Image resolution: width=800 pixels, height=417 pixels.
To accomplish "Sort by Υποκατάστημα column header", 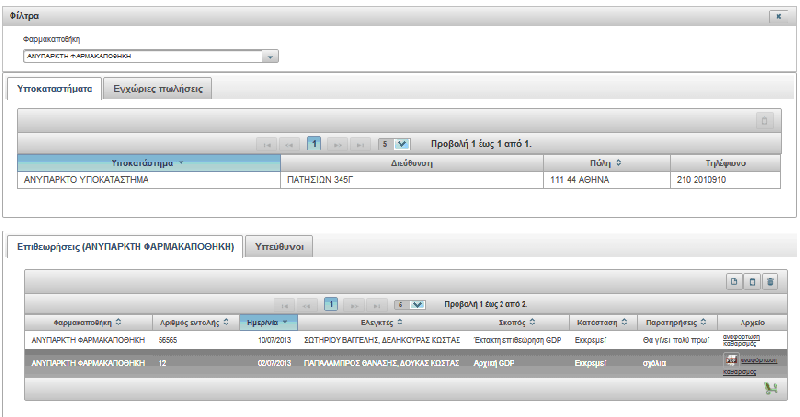I will [148, 163].
